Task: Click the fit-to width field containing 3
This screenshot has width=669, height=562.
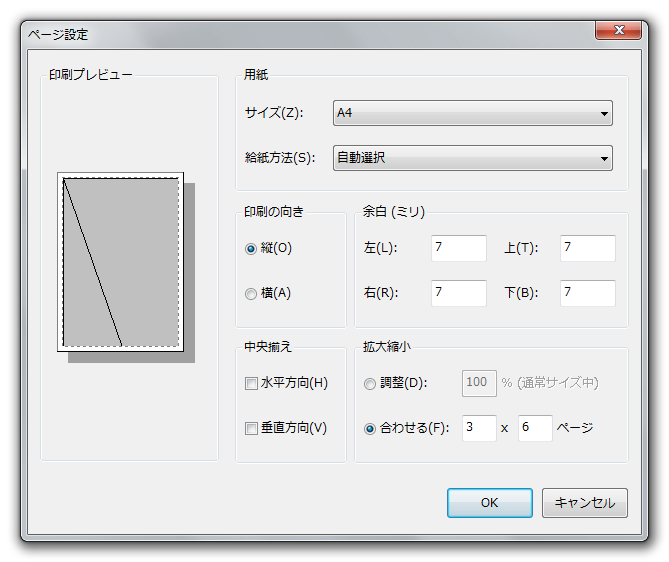Action: pos(479,428)
